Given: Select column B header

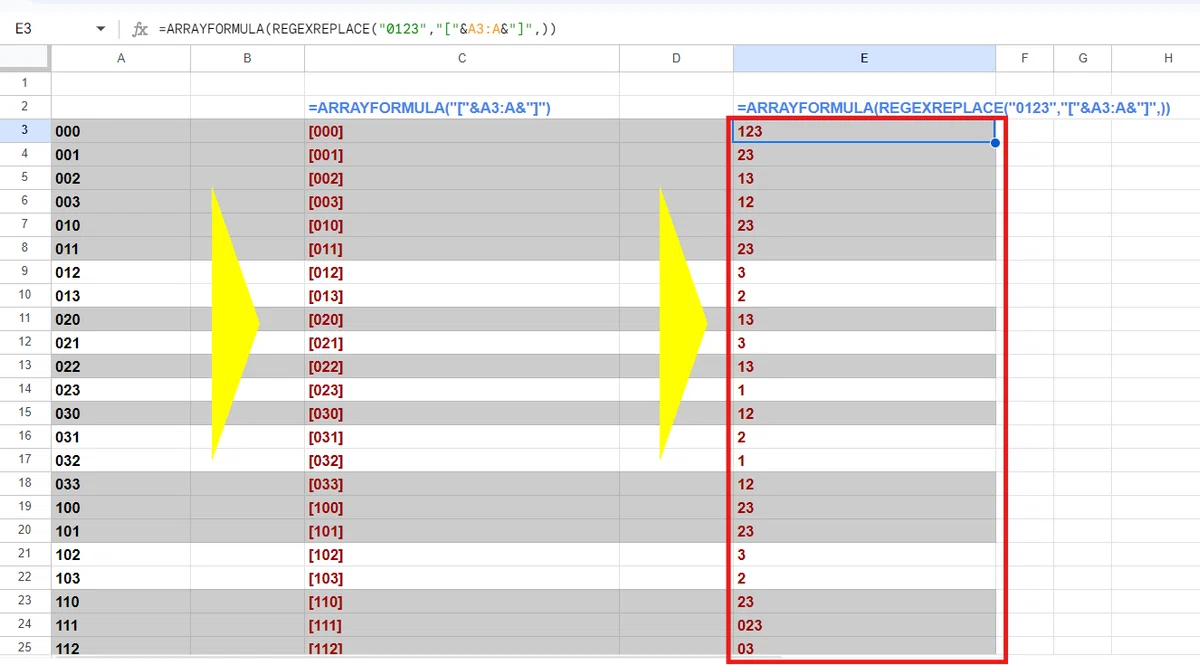Looking at the screenshot, I should pos(247,59).
